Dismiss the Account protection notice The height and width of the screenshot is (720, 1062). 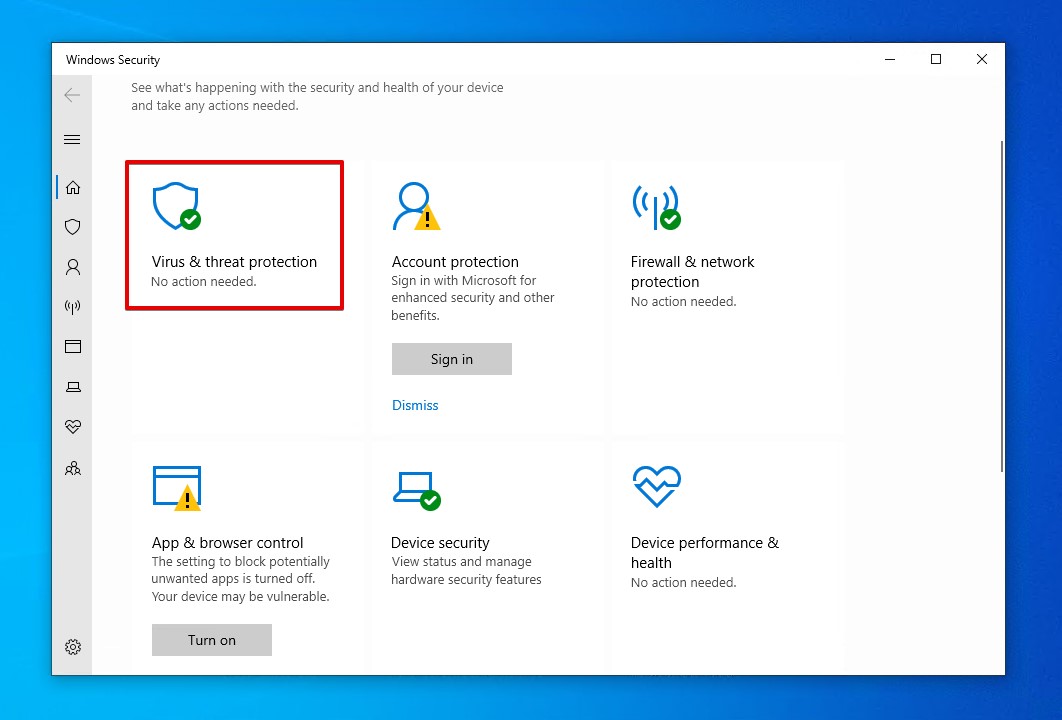pyautogui.click(x=415, y=405)
